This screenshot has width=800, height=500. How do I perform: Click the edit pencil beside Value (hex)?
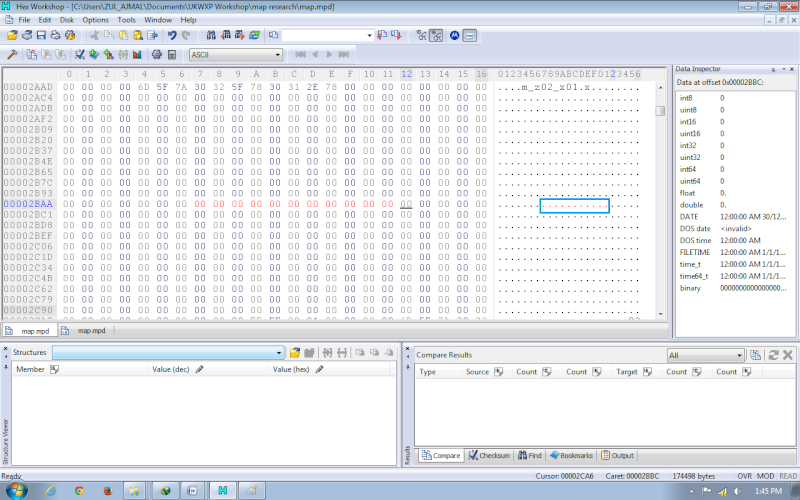tap(319, 369)
